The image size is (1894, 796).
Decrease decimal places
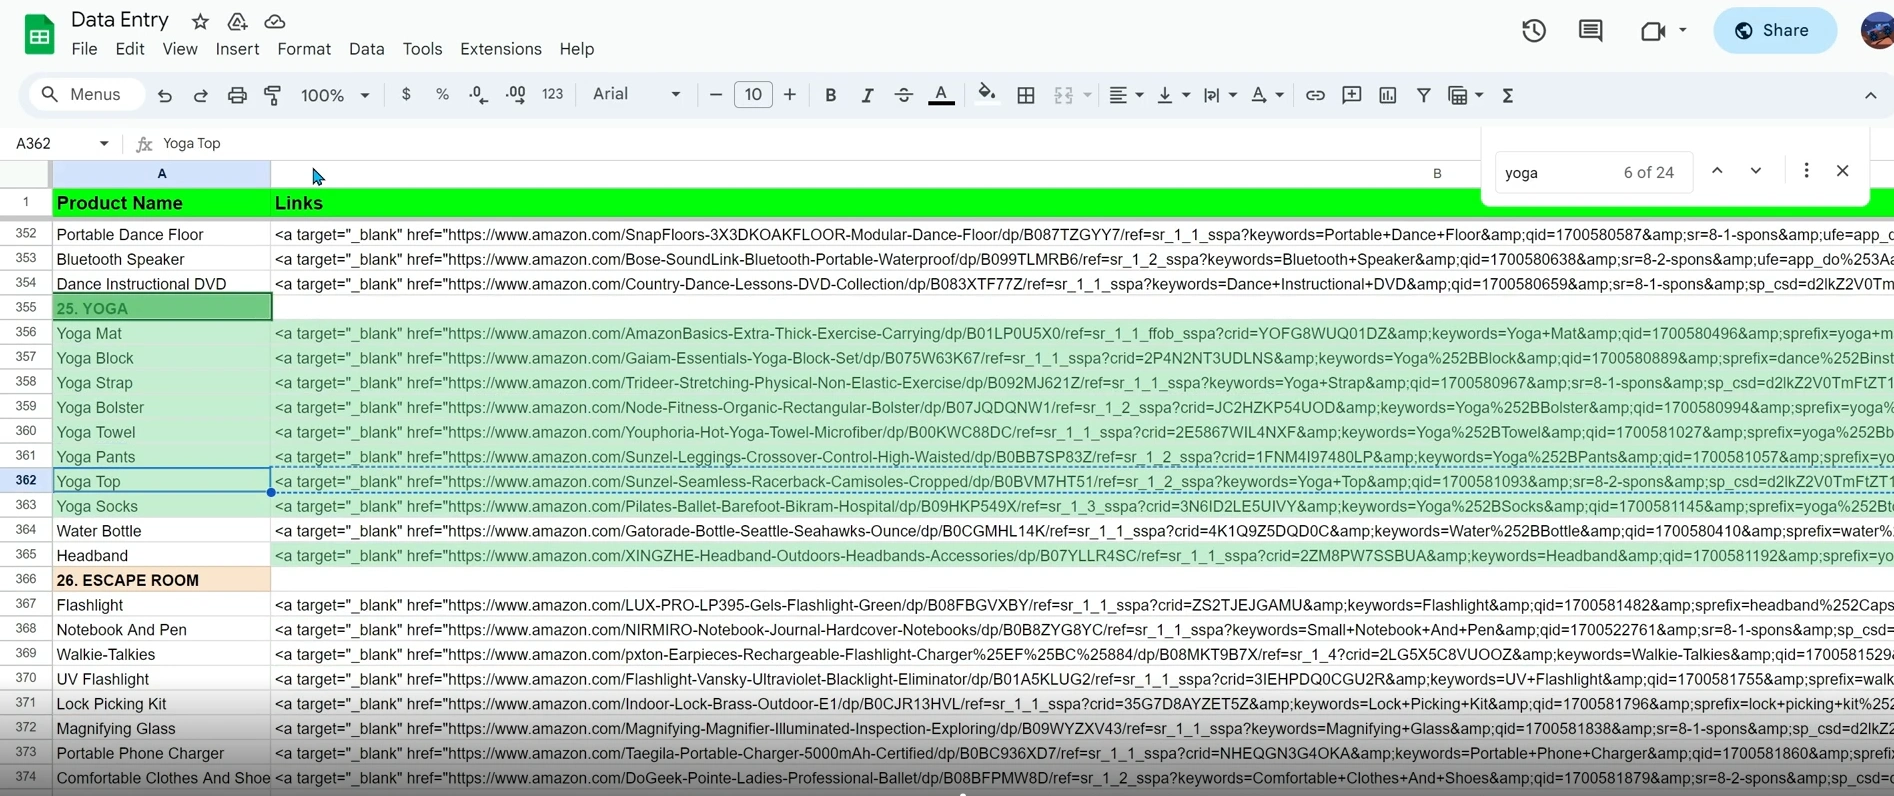coord(478,94)
